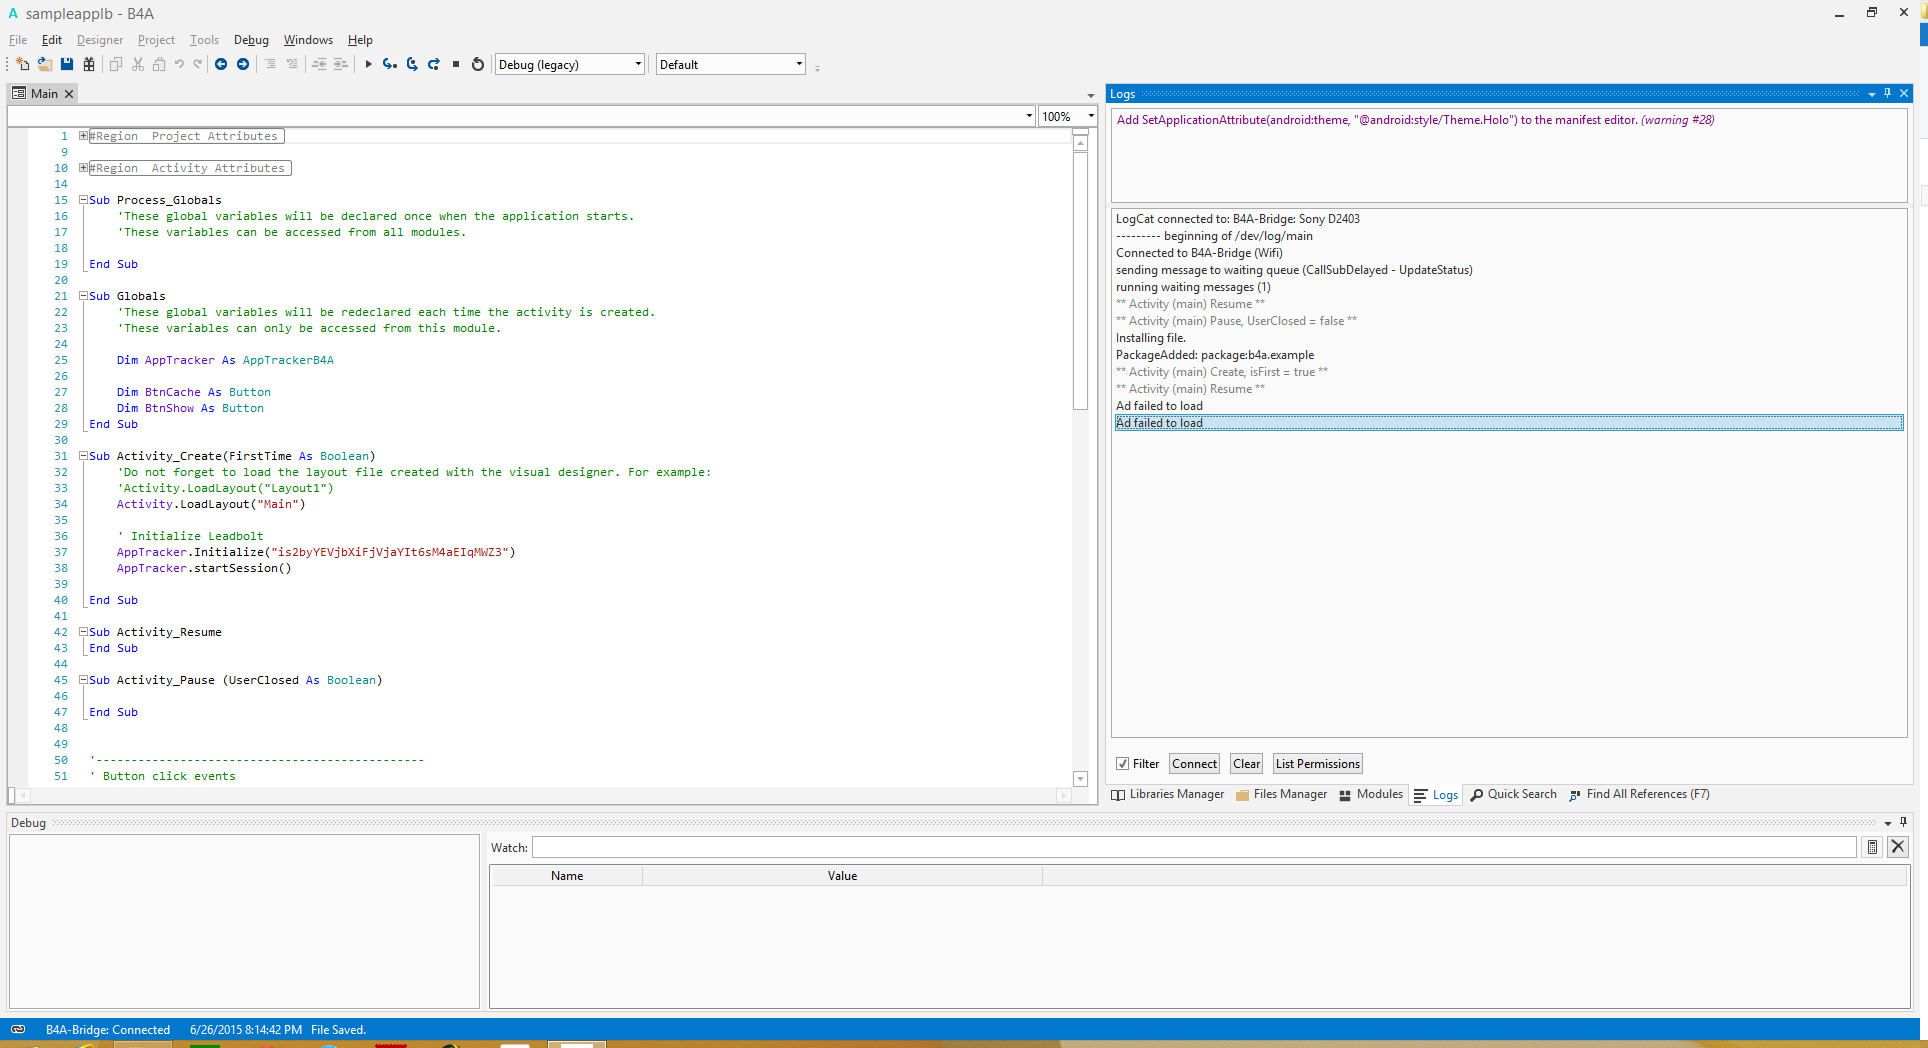
Task: Click the Restart circular arrow icon
Action: 478,65
